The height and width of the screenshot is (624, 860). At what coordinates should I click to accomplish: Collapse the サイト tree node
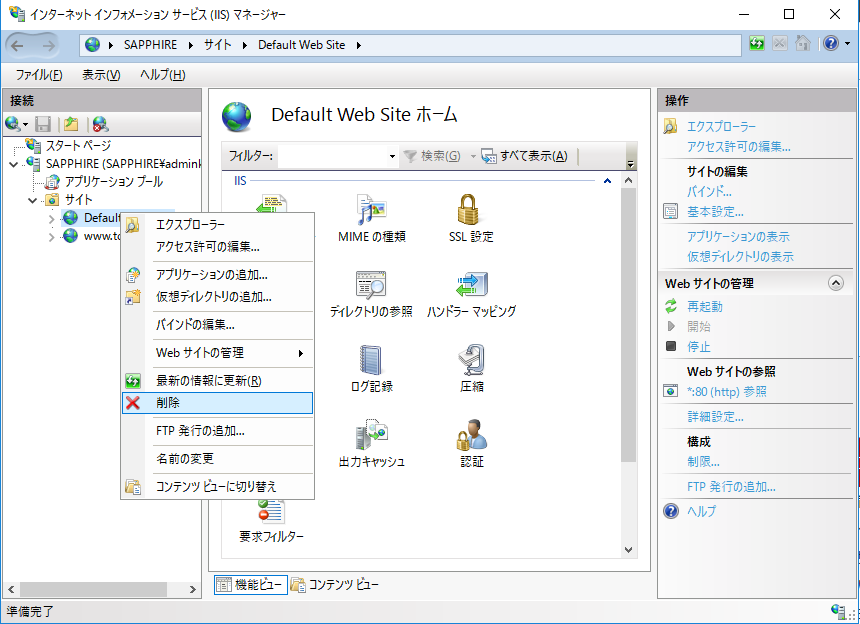(32, 200)
